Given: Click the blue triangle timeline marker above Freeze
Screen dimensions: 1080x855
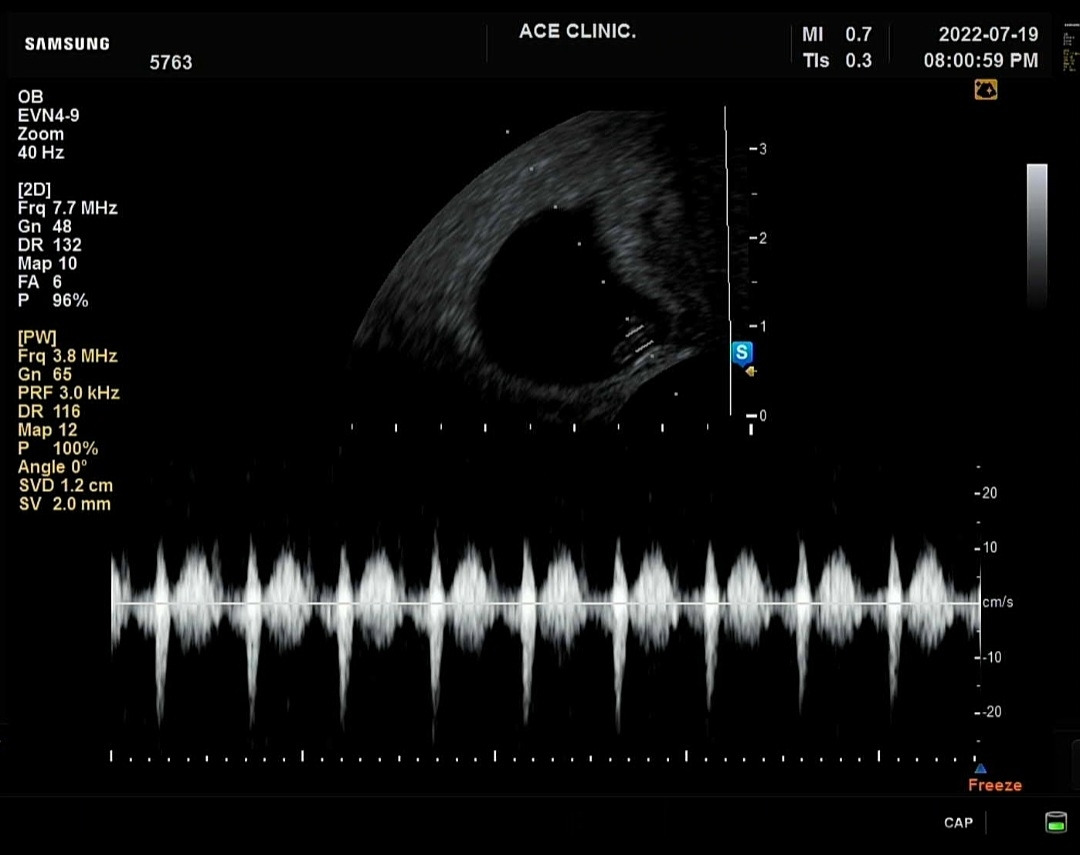Looking at the screenshot, I should [x=980, y=768].
